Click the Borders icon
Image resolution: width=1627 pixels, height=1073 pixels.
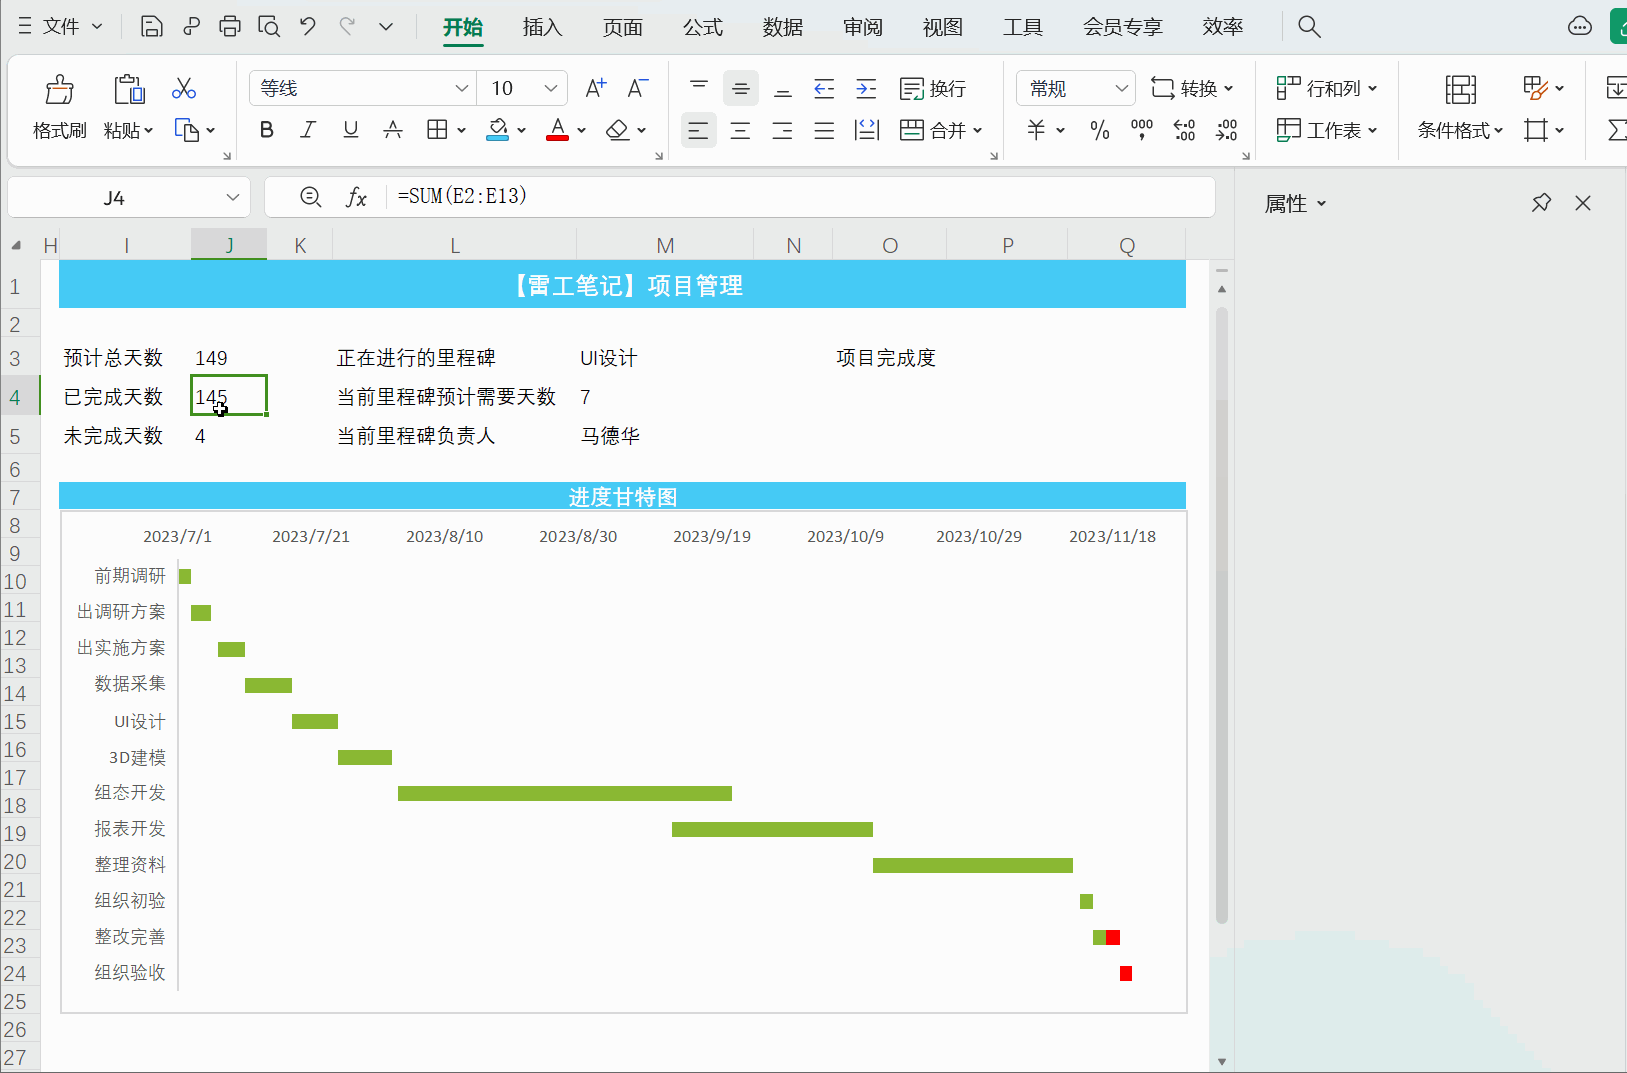pos(437,130)
